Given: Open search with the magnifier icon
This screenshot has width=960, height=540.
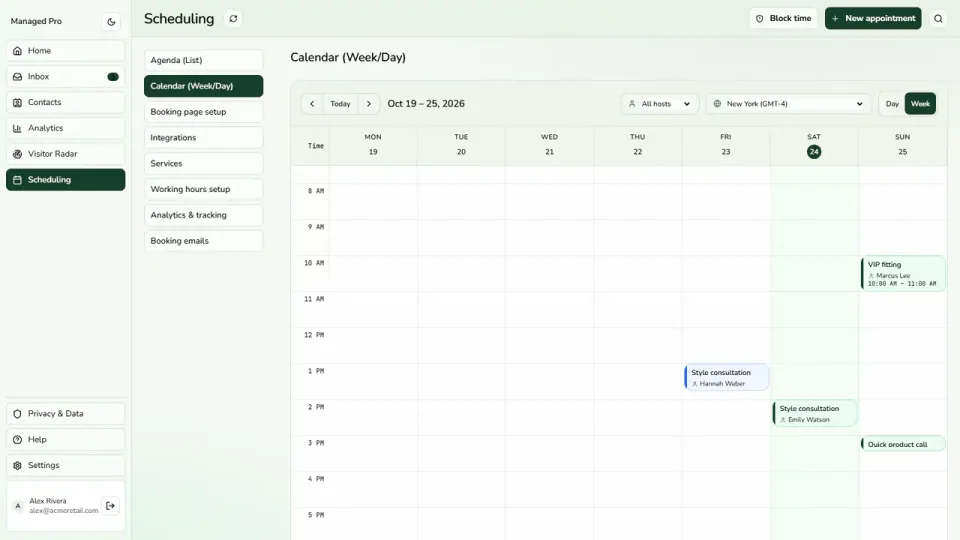Looking at the screenshot, I should 938,18.
